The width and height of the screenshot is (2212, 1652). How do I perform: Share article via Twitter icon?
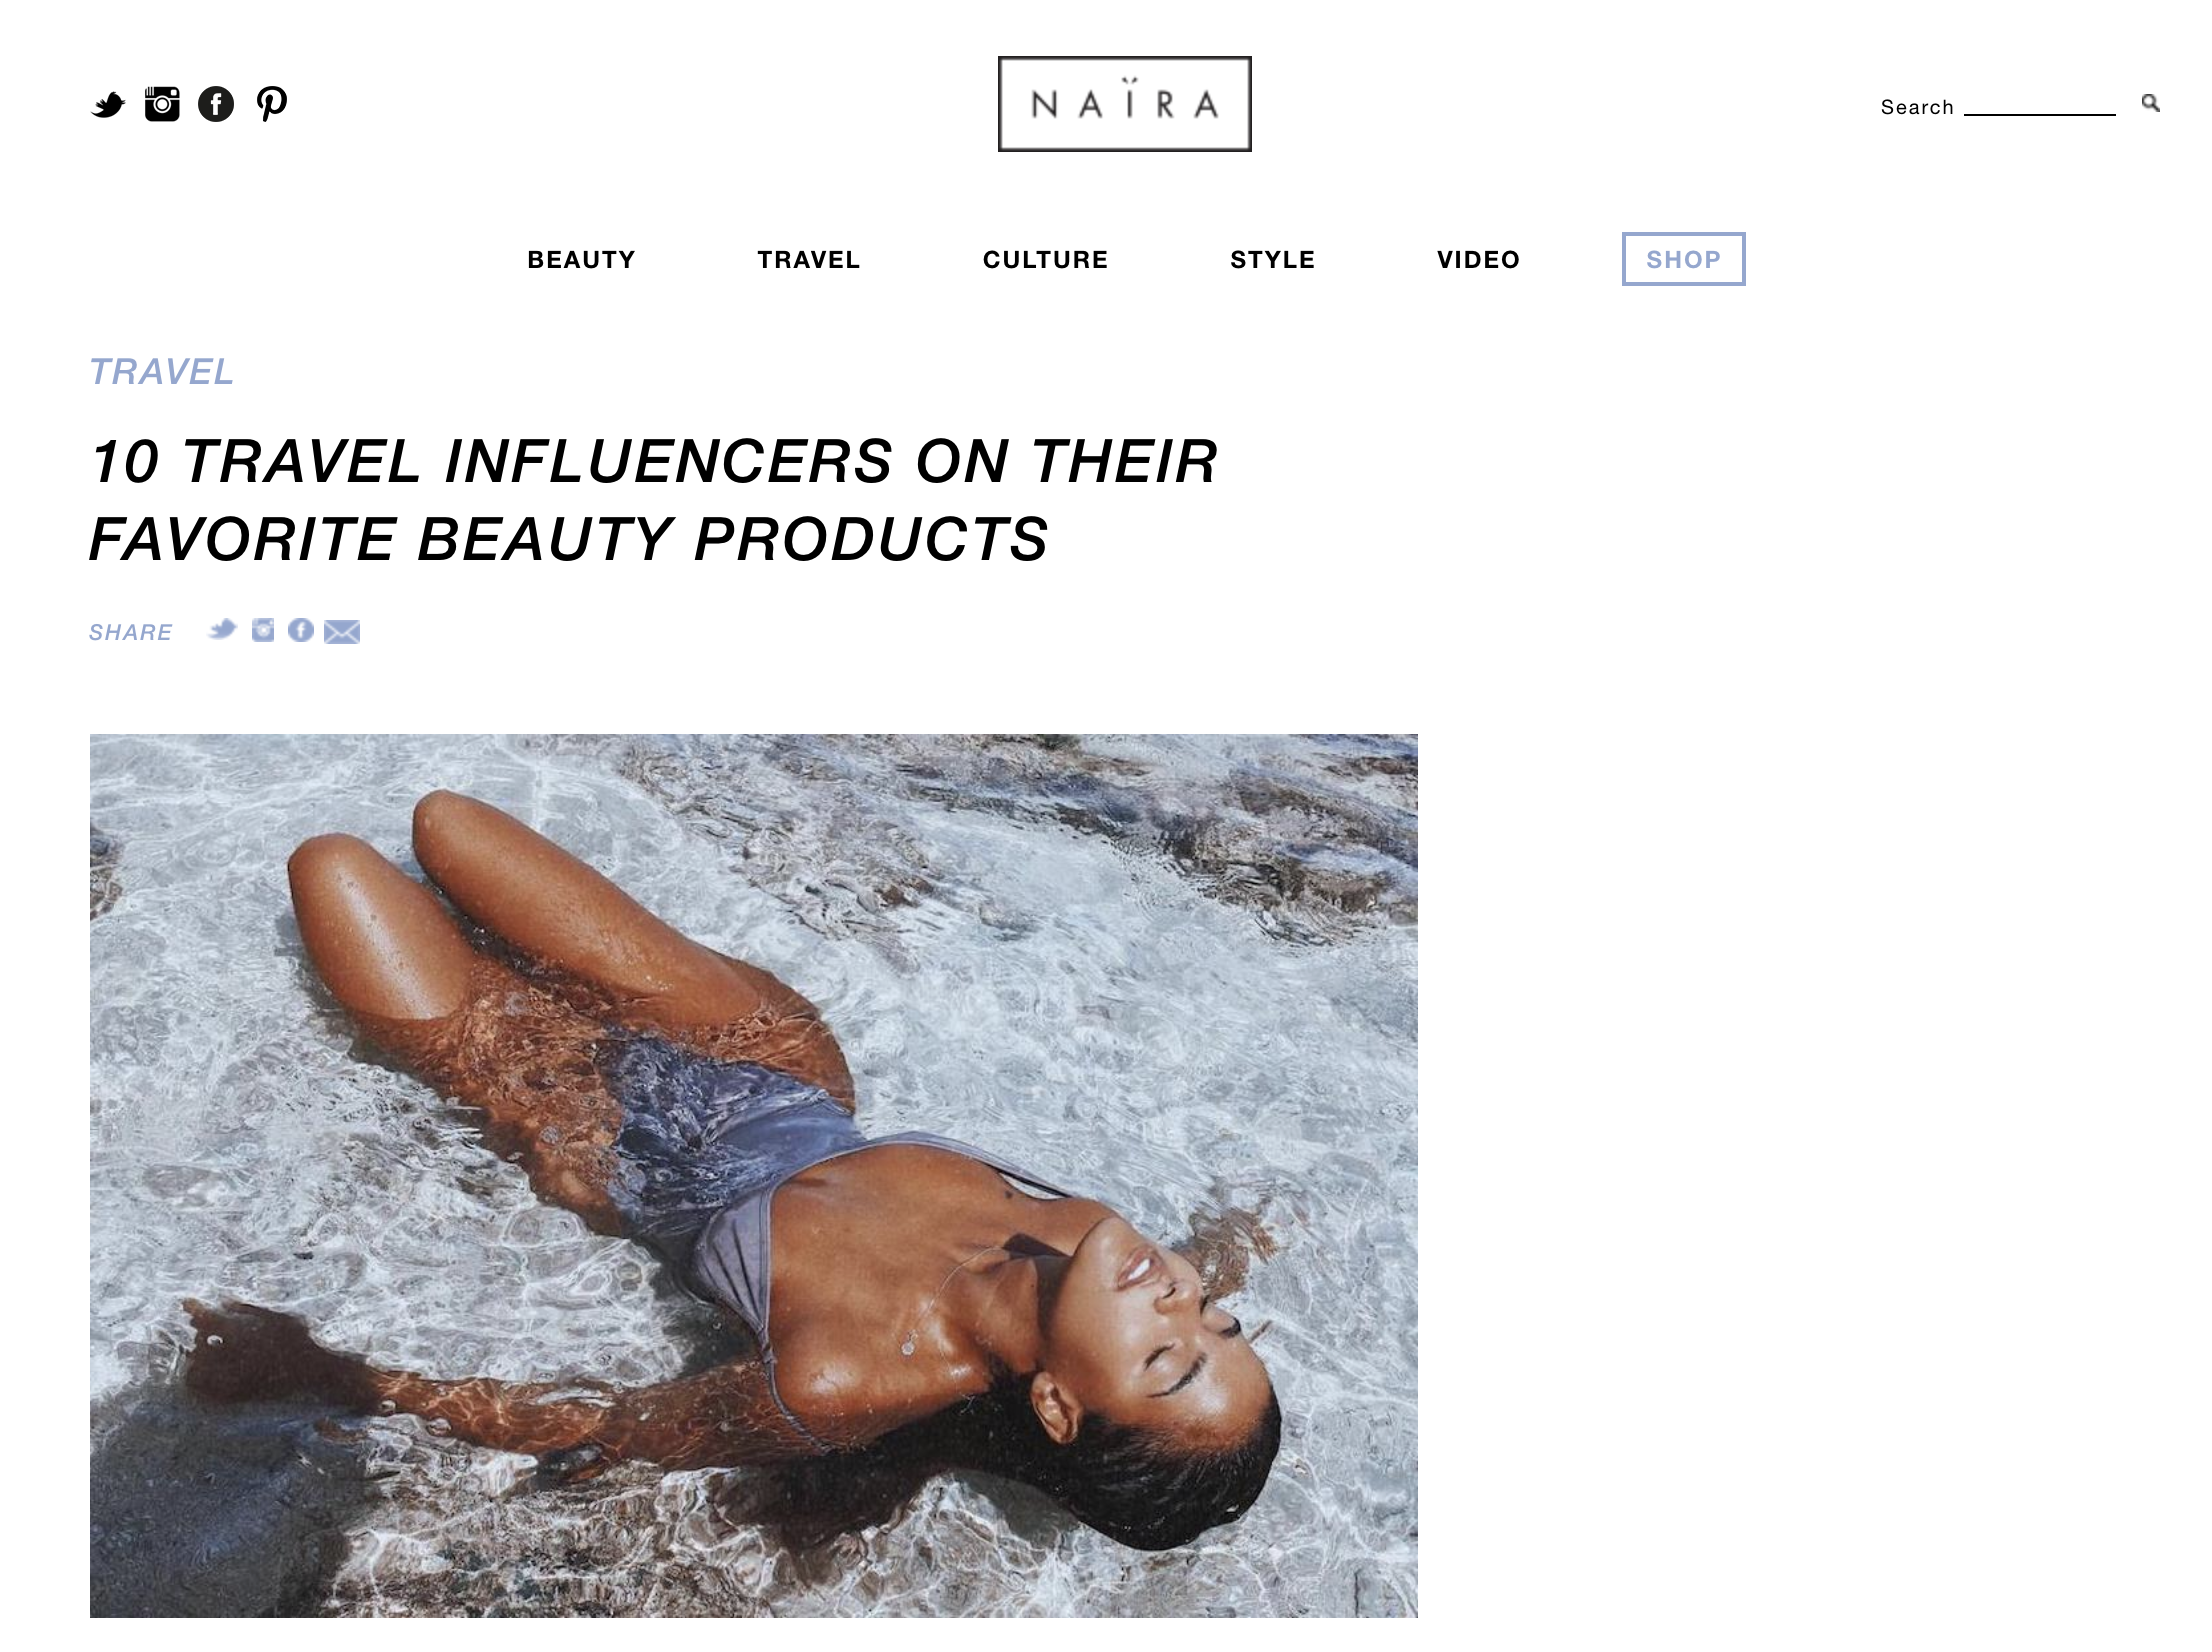click(222, 630)
